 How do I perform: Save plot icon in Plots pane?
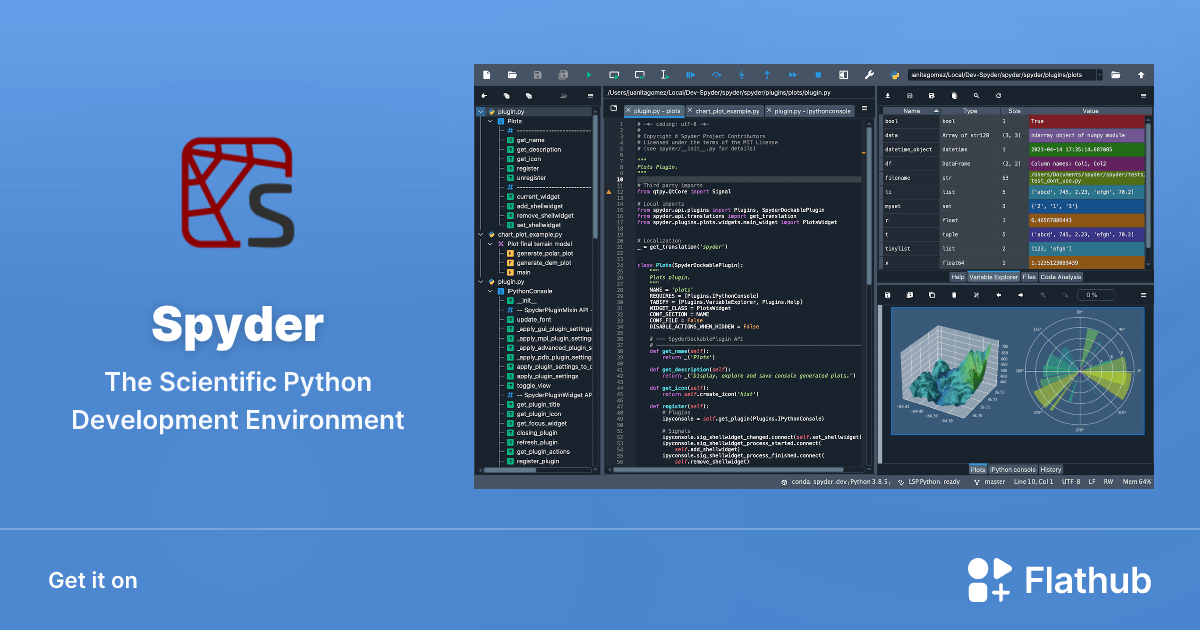[x=887, y=295]
